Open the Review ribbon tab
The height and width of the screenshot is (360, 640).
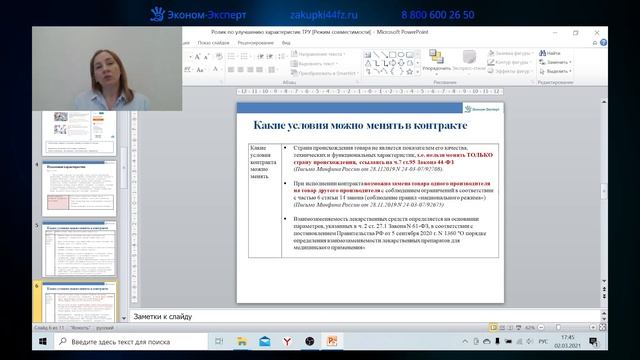tap(256, 42)
